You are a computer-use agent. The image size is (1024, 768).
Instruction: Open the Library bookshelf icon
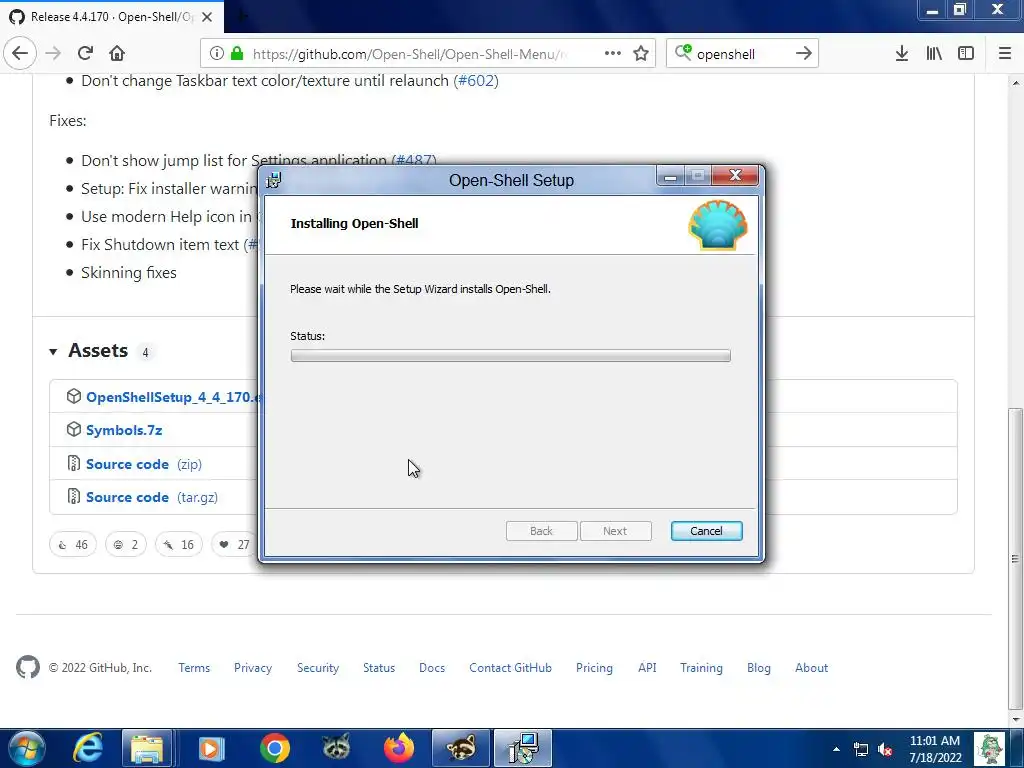pos(934,54)
